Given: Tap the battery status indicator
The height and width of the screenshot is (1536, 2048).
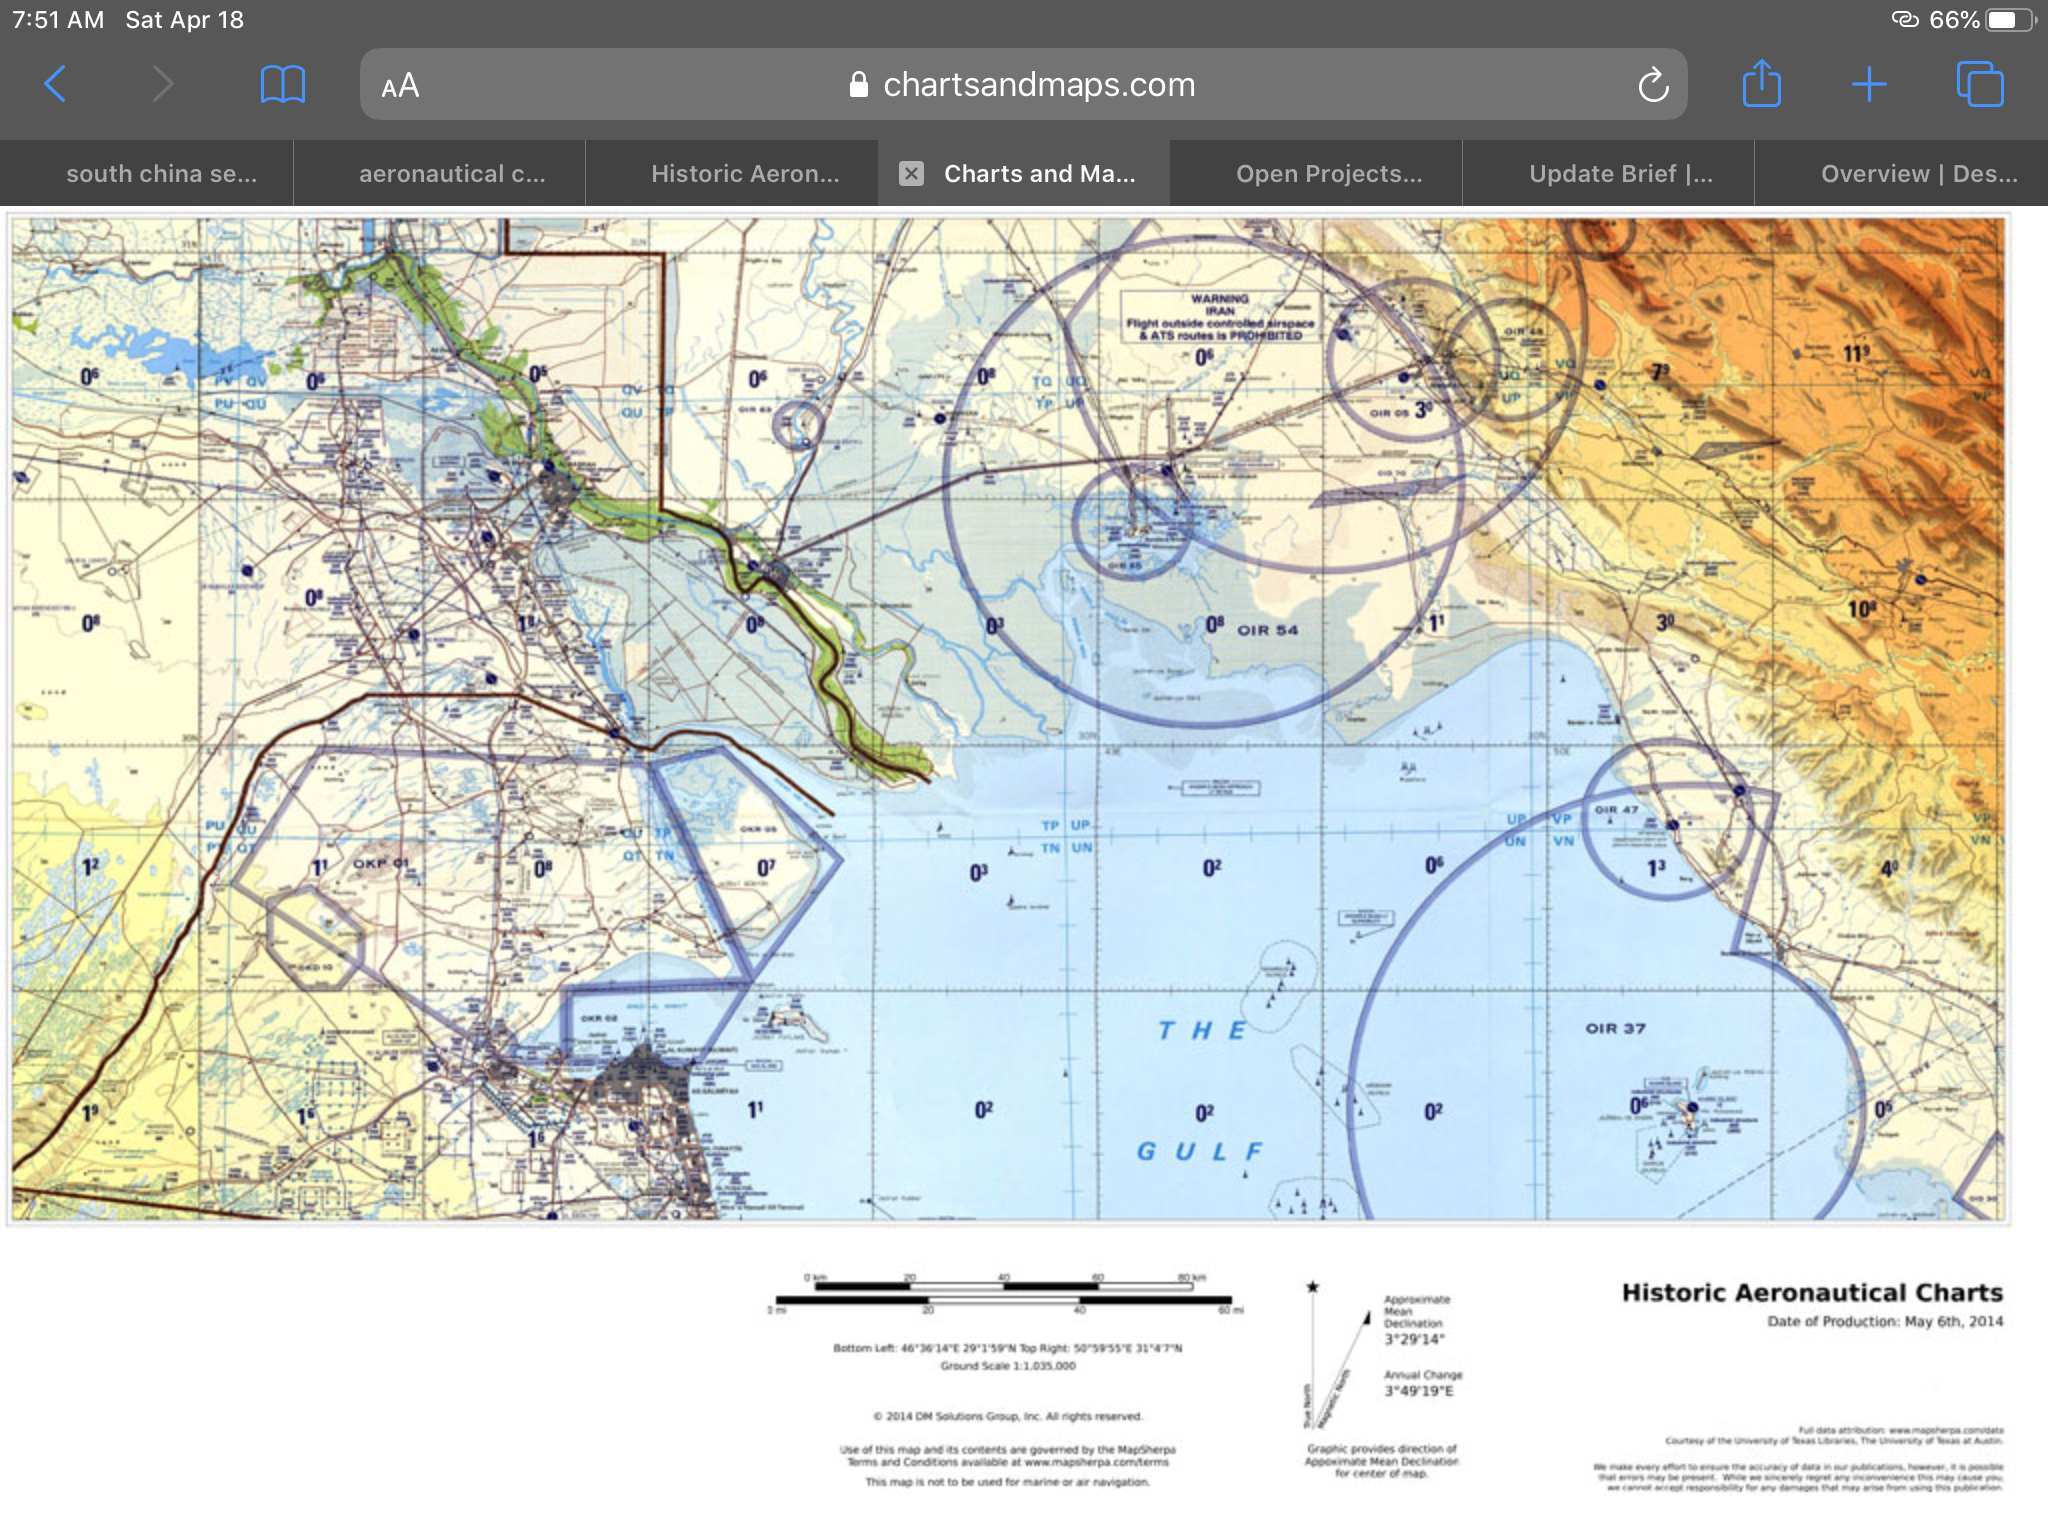Looking at the screenshot, I should click(2007, 20).
